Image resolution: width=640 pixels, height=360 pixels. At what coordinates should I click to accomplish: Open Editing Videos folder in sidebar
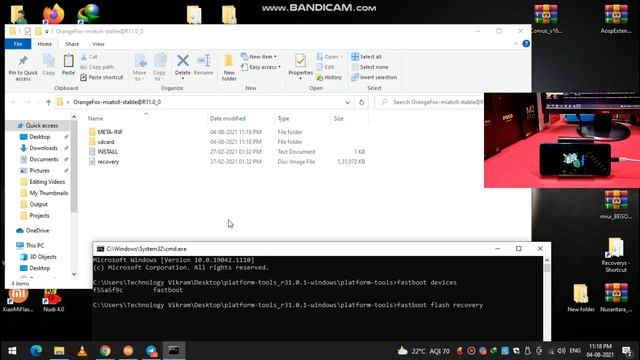pyautogui.click(x=47, y=182)
